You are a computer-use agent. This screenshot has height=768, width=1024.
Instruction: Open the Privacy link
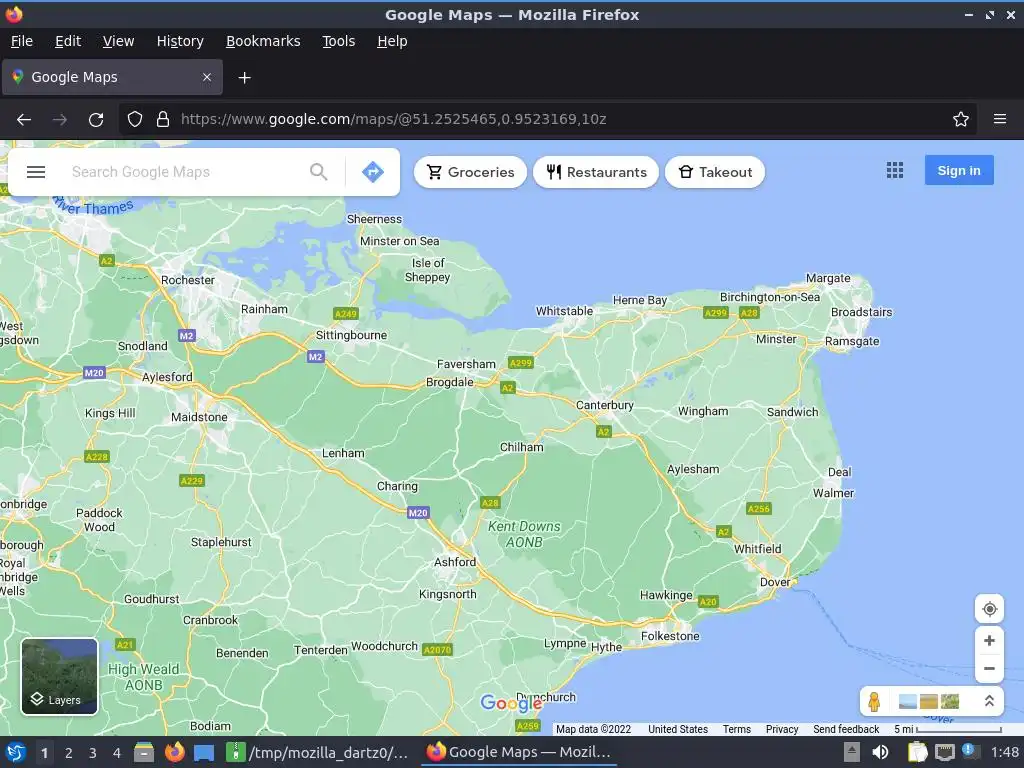(782, 729)
